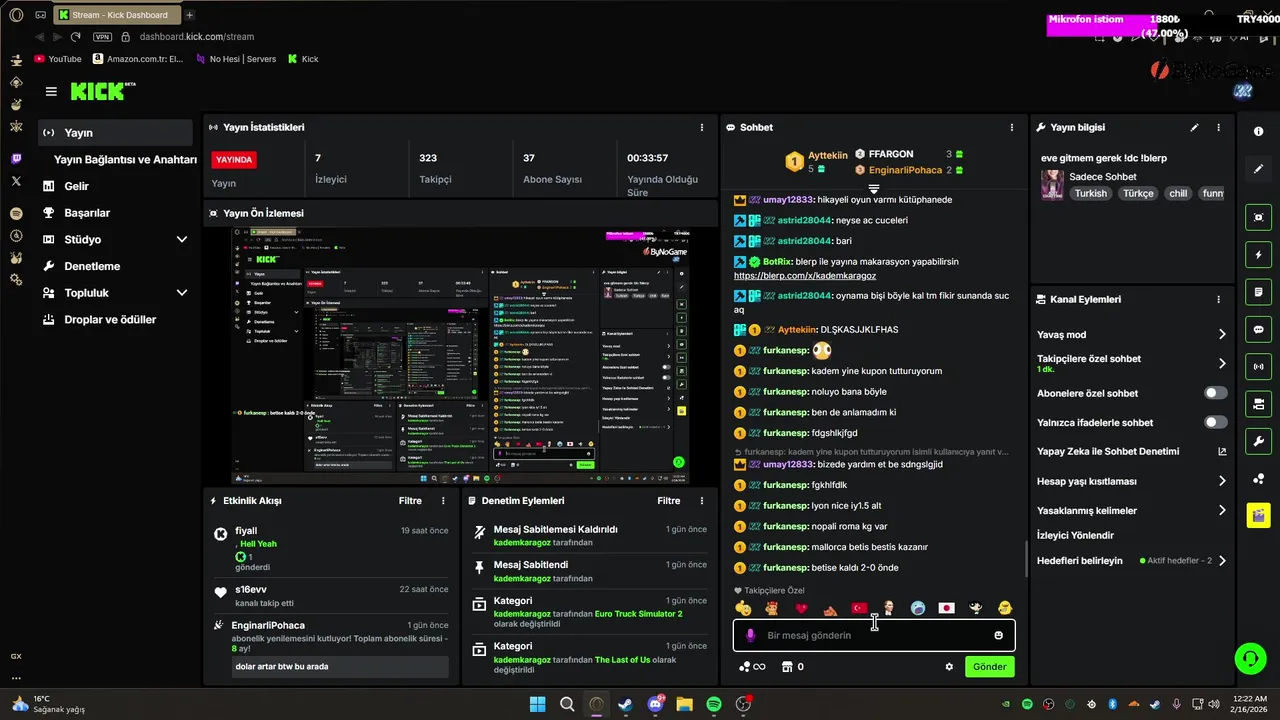The image size is (1280, 720).
Task: Open No Hesi | Servers bookmark
Action: click(x=236, y=59)
